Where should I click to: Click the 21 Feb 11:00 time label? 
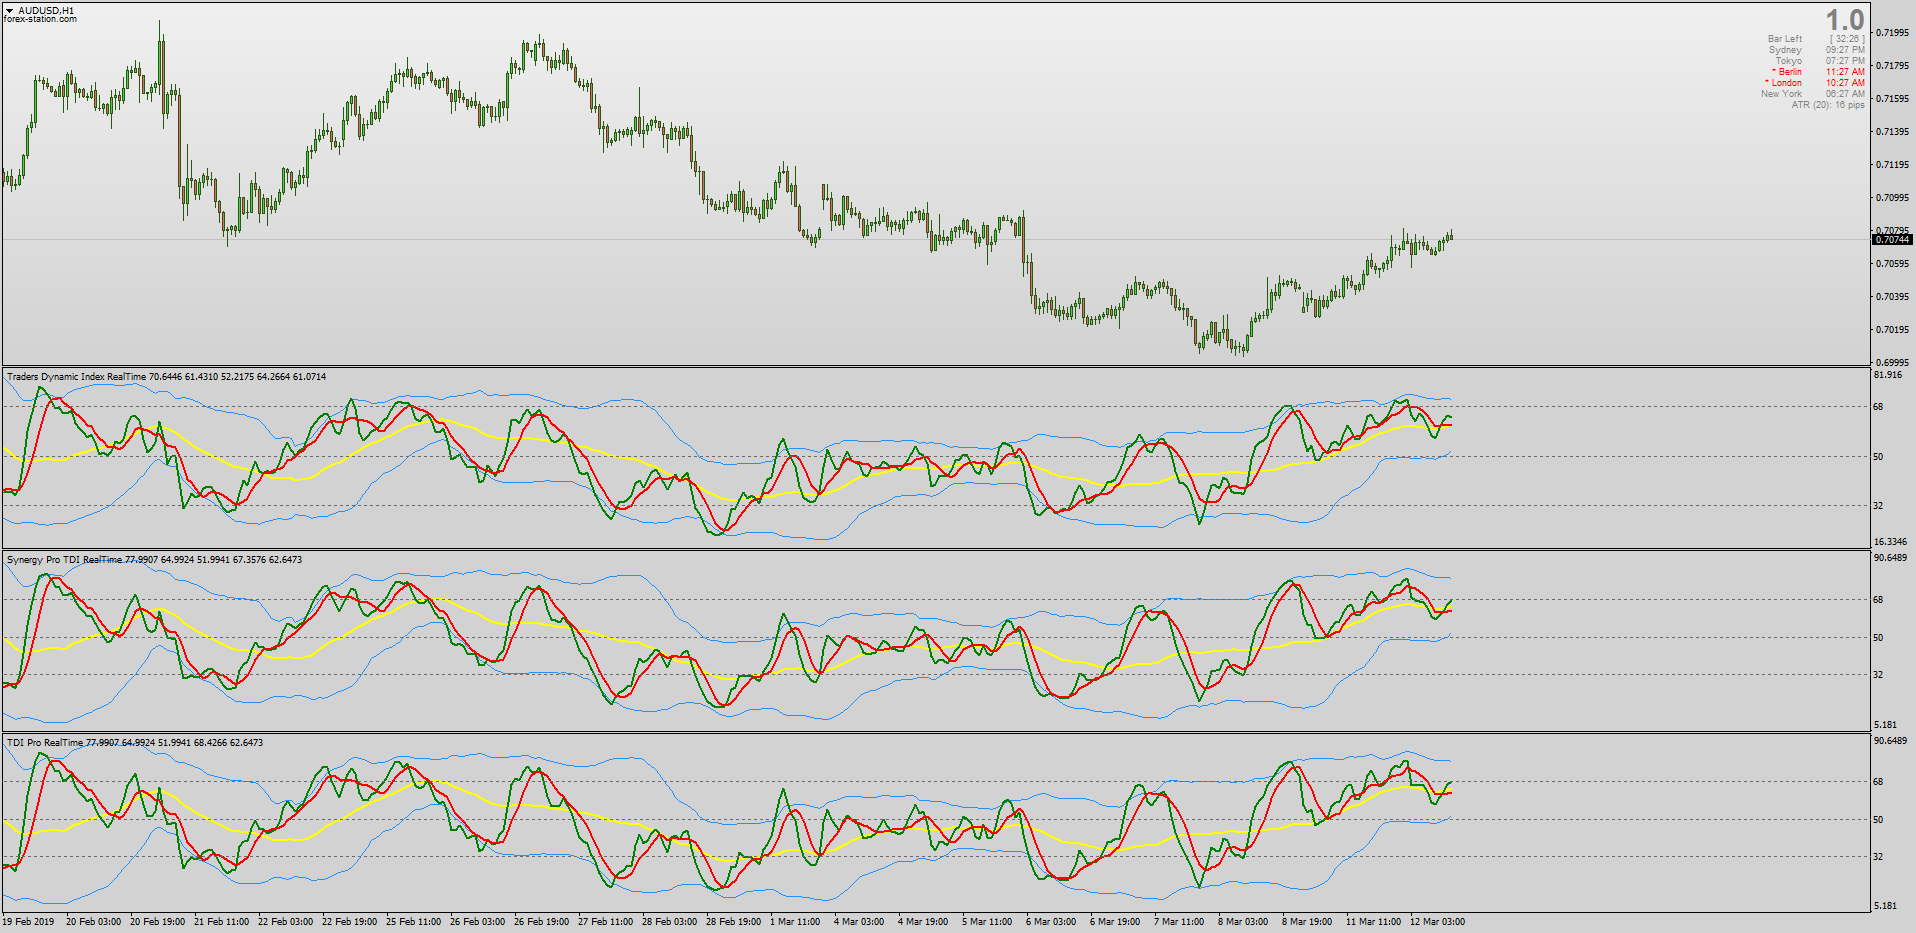(222, 922)
